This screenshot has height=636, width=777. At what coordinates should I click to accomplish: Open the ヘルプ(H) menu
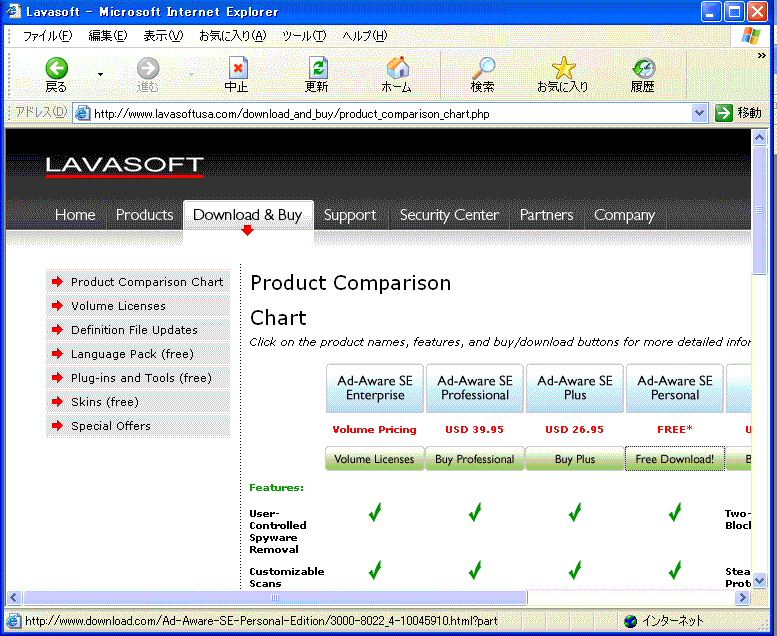click(365, 36)
